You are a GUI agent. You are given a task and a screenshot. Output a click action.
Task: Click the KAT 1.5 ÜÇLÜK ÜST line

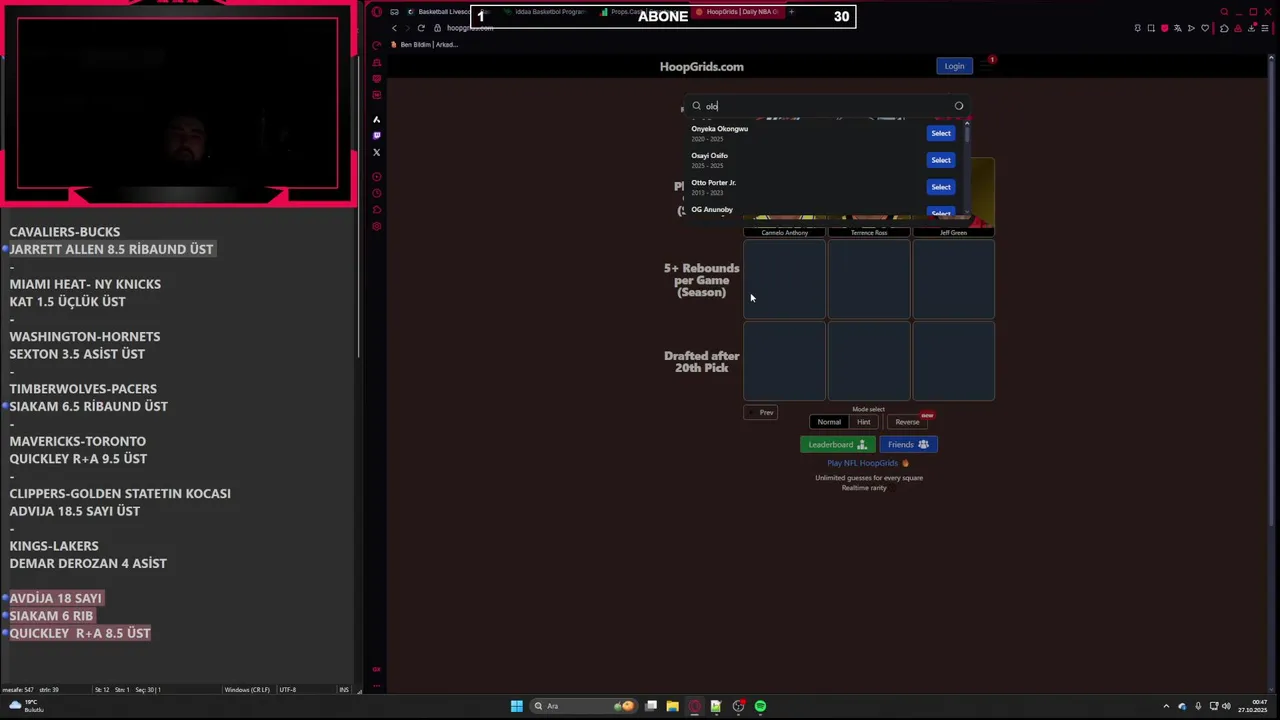click(67, 301)
